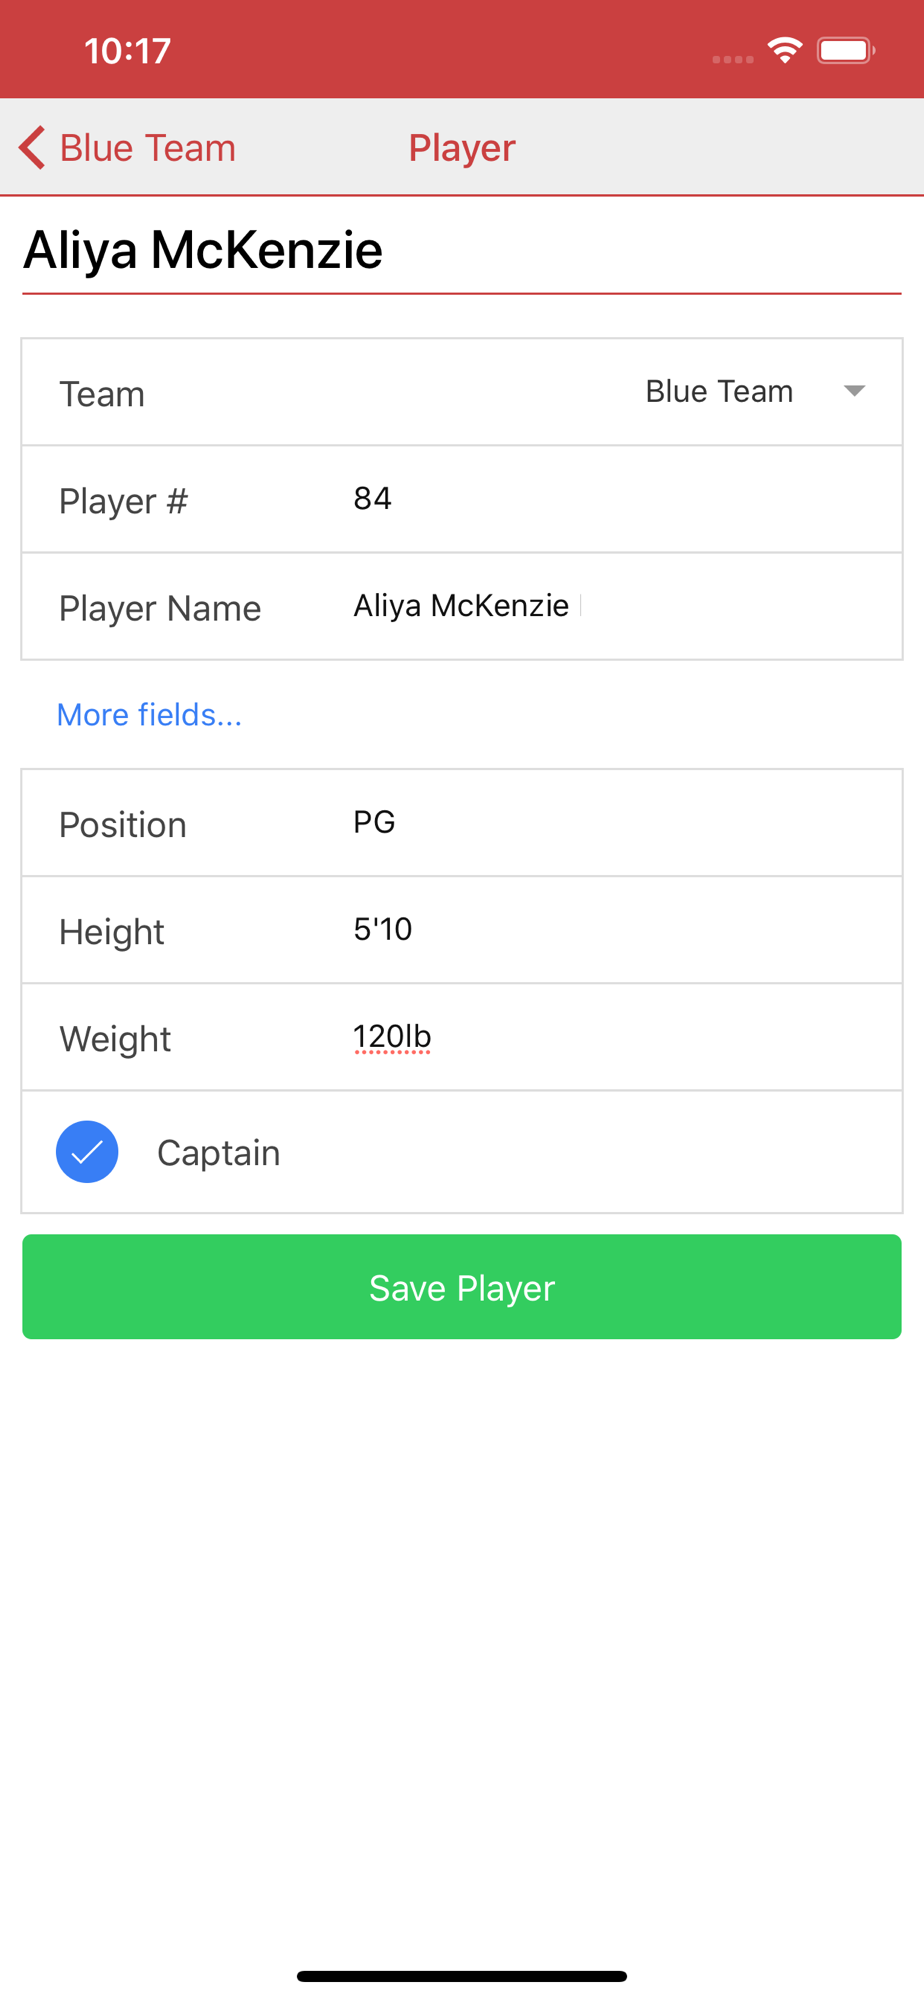
Task: Tap the Aliya McKenzie heading
Action: point(203,250)
